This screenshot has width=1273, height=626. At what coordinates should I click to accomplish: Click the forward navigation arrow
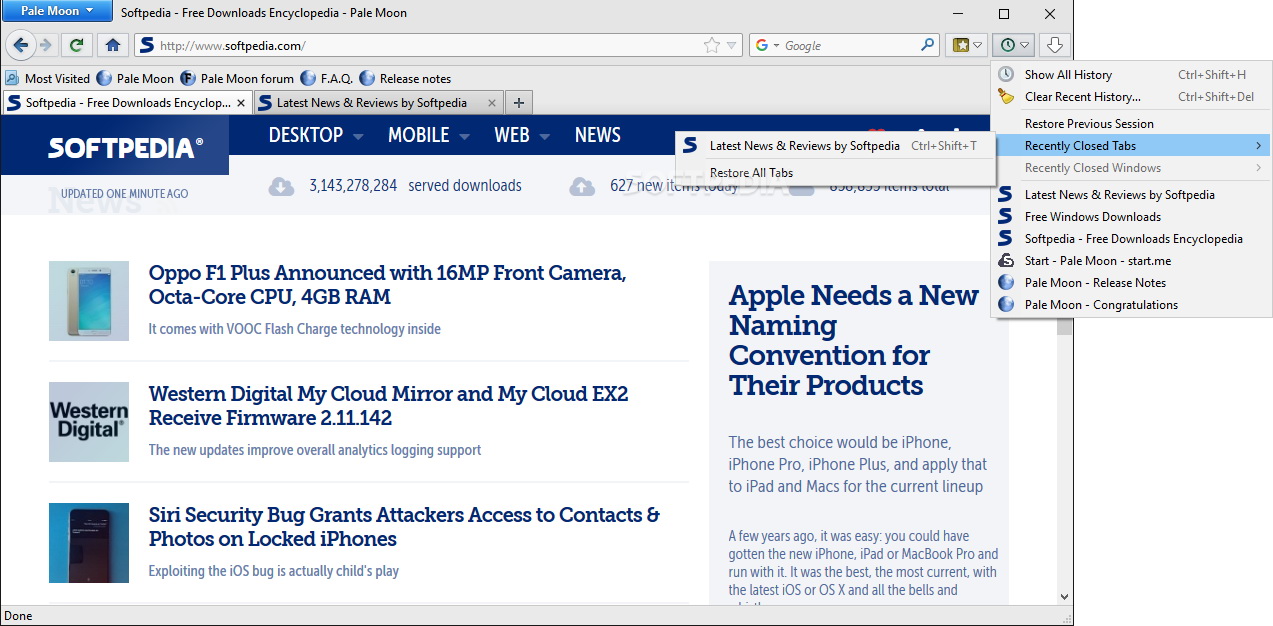(x=45, y=45)
